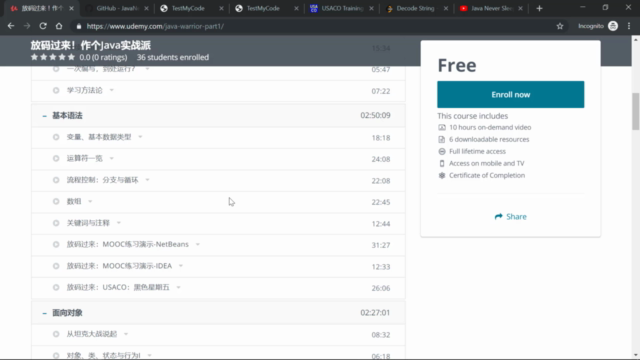Open the Chrome three-dot menu
The height and width of the screenshot is (360, 640).
pos(629,26)
